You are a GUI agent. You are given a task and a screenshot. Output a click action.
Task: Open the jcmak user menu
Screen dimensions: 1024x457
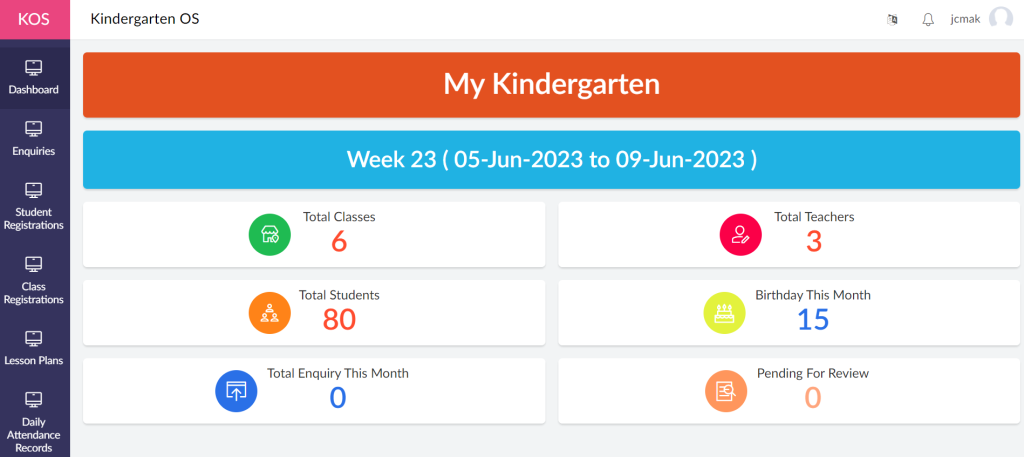pos(964,19)
